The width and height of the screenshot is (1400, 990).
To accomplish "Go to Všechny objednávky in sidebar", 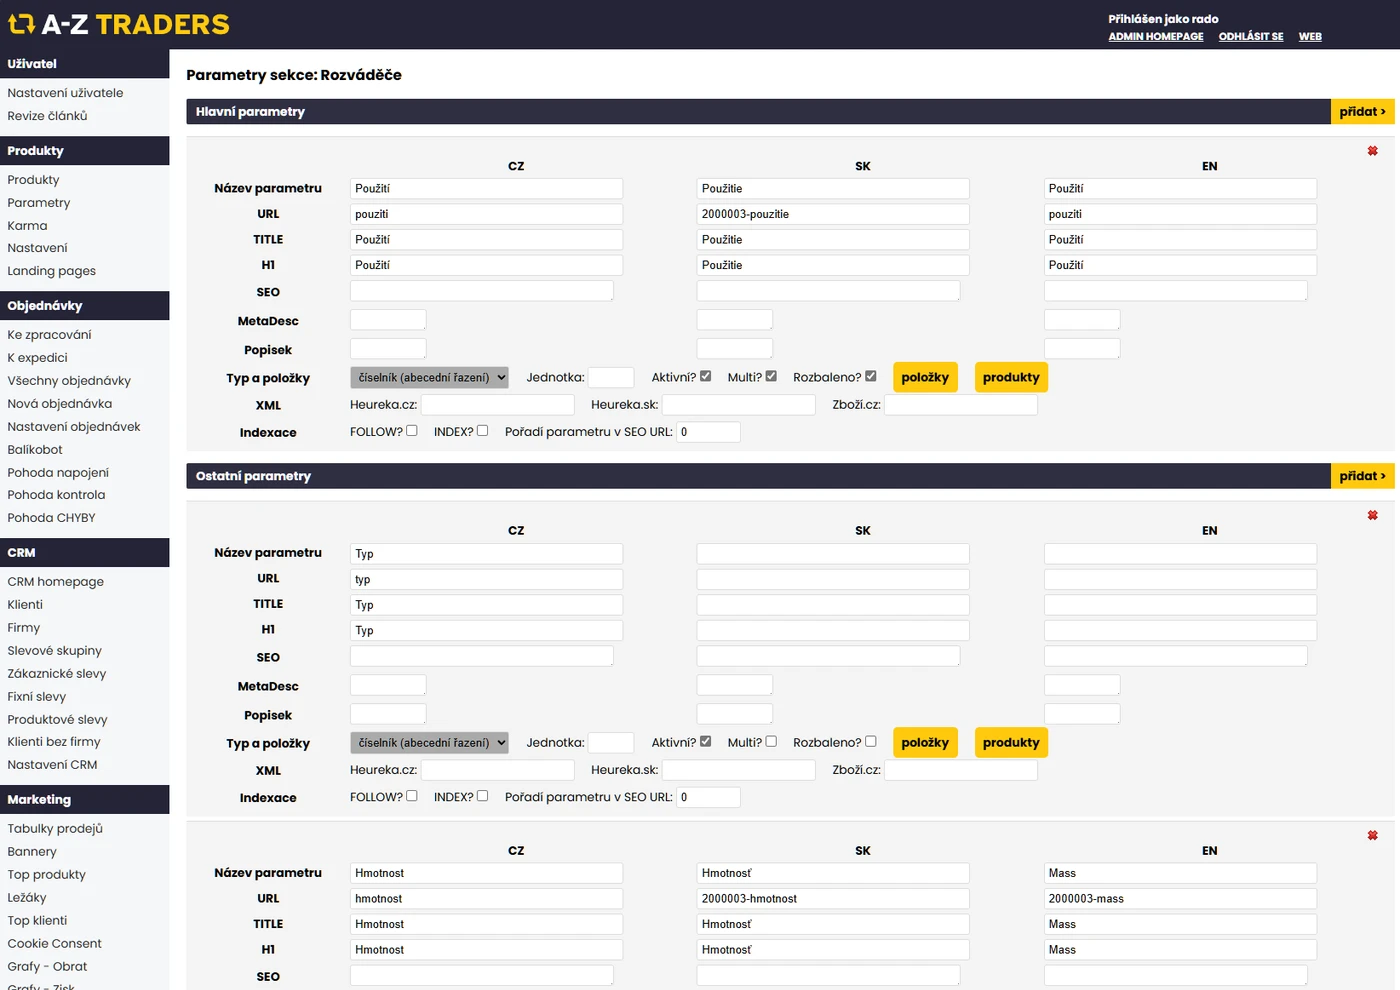I will click(x=69, y=381).
